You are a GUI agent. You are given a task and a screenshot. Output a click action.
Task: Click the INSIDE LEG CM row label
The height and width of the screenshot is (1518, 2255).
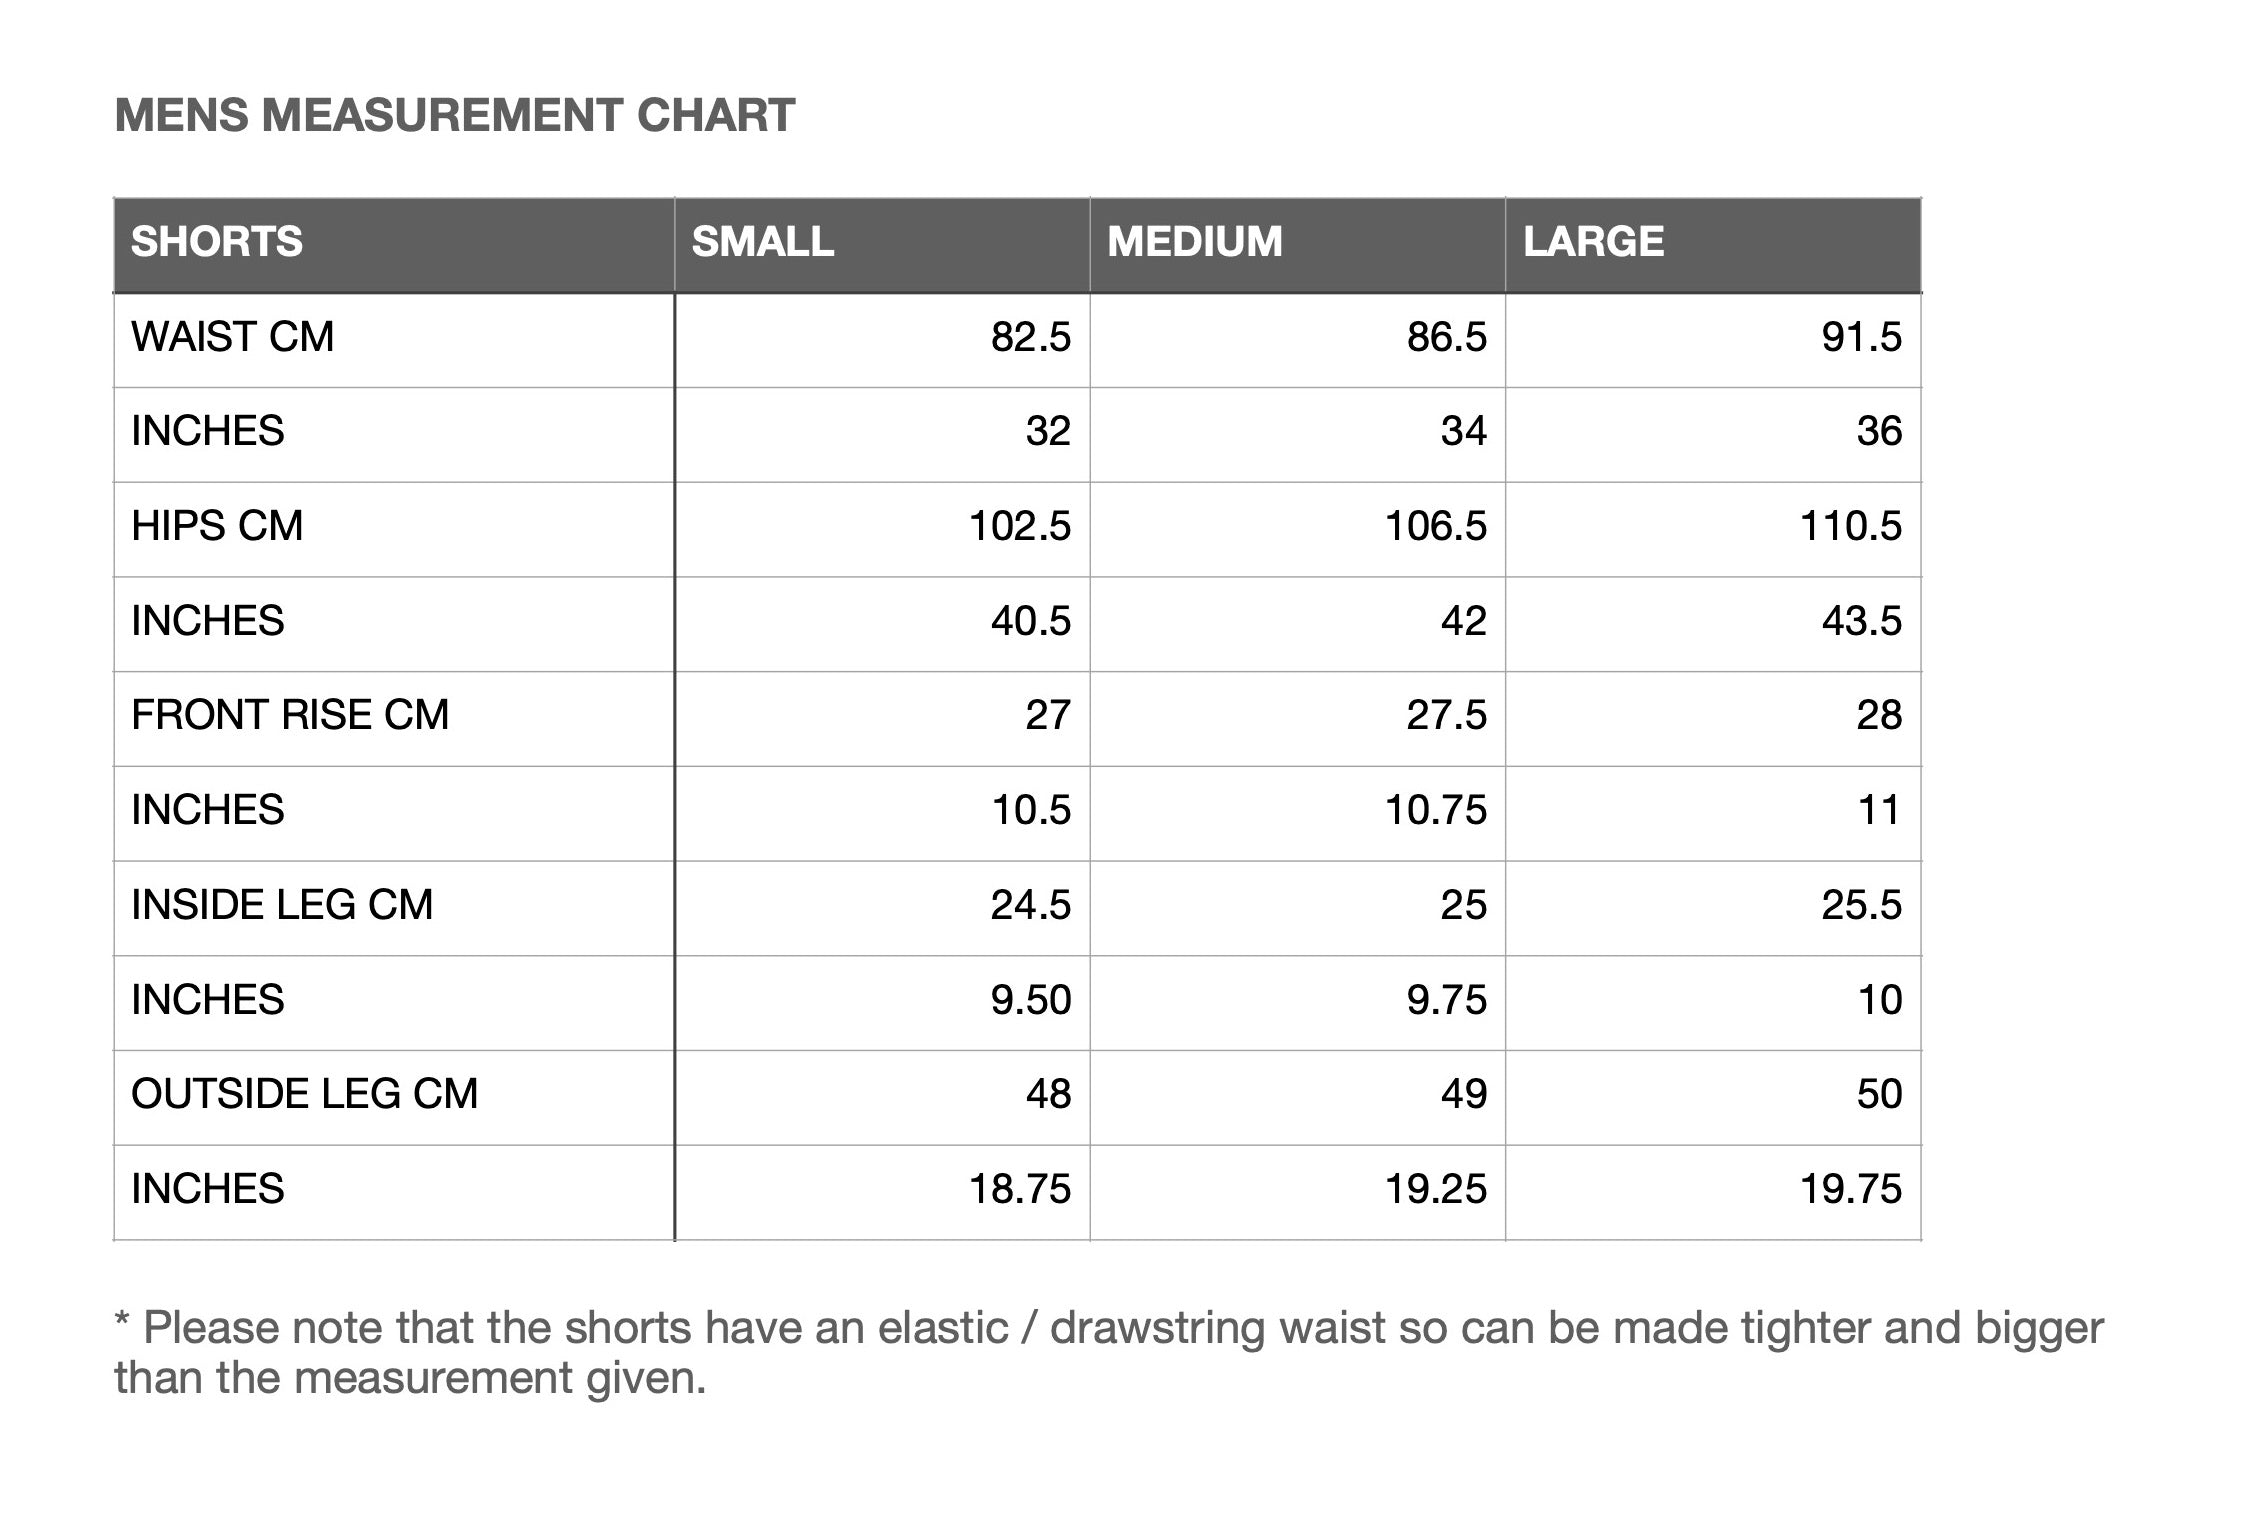tap(282, 905)
